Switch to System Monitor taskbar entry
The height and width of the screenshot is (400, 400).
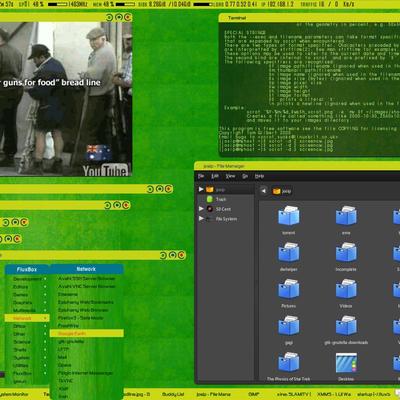pyautogui.click(x=14, y=394)
